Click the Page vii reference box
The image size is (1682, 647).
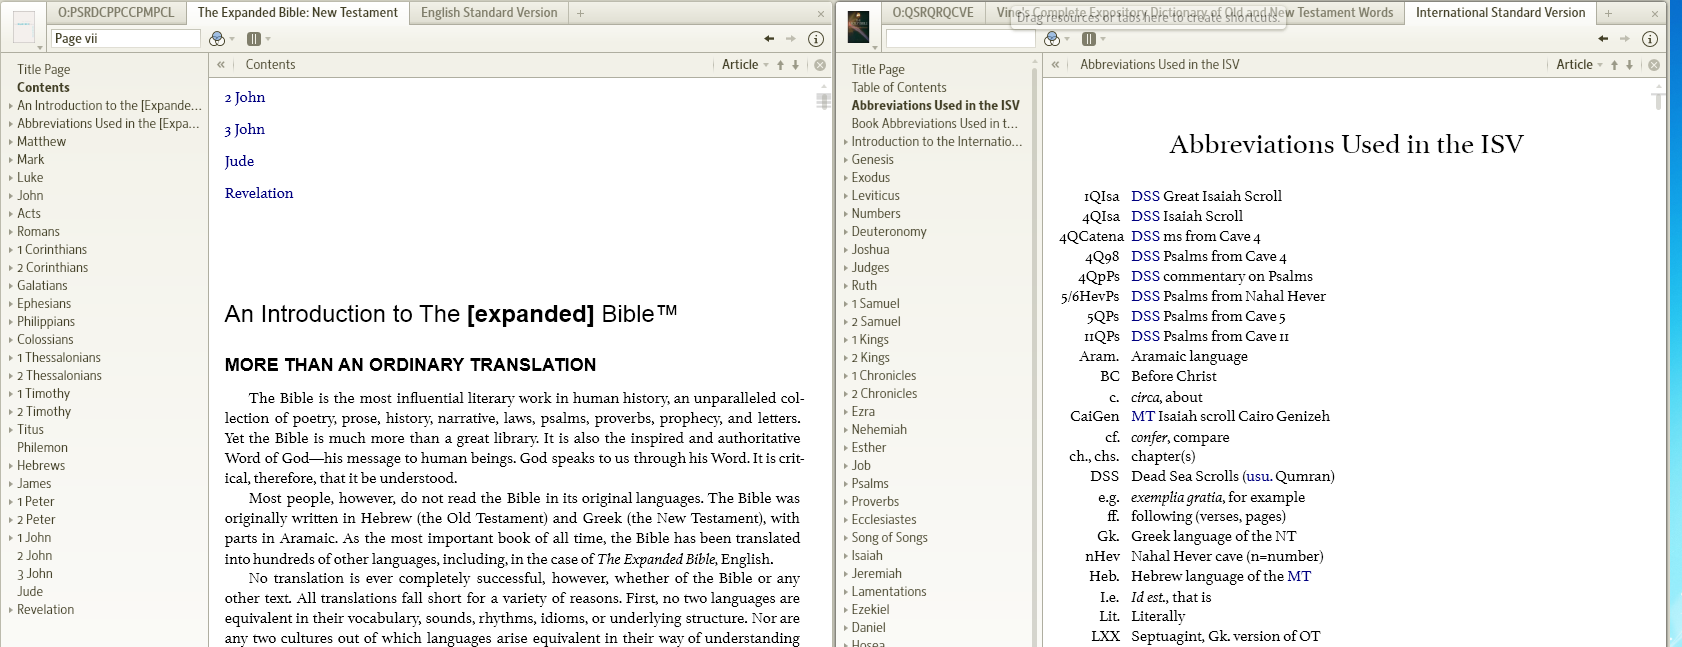(126, 38)
